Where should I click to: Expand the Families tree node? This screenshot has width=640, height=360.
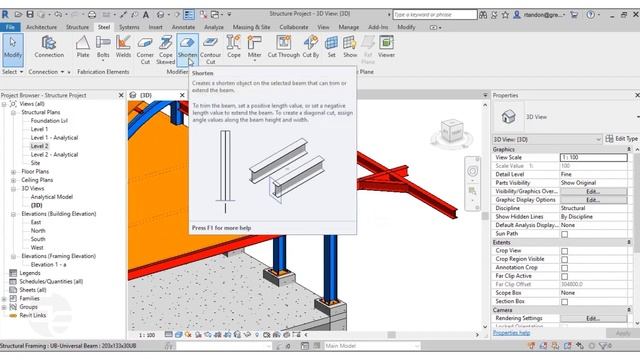(x=4, y=298)
